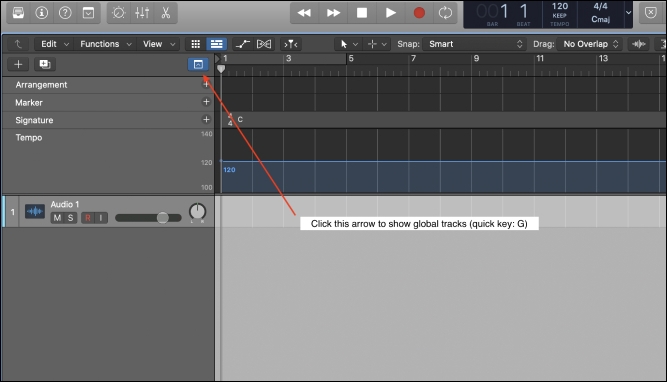Click the Fast Forward transport button
The width and height of the screenshot is (667, 382).
coord(333,13)
